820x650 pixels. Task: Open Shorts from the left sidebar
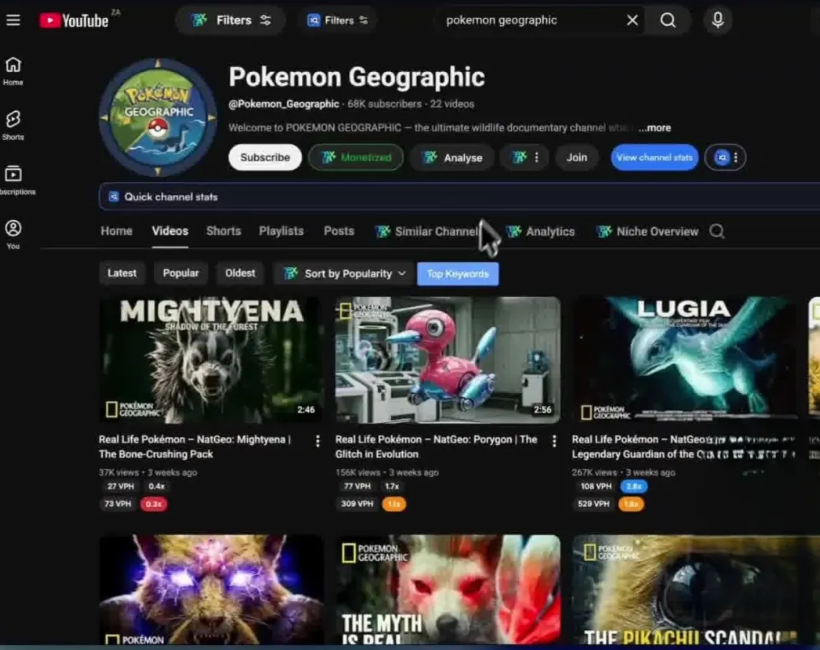click(x=12, y=122)
